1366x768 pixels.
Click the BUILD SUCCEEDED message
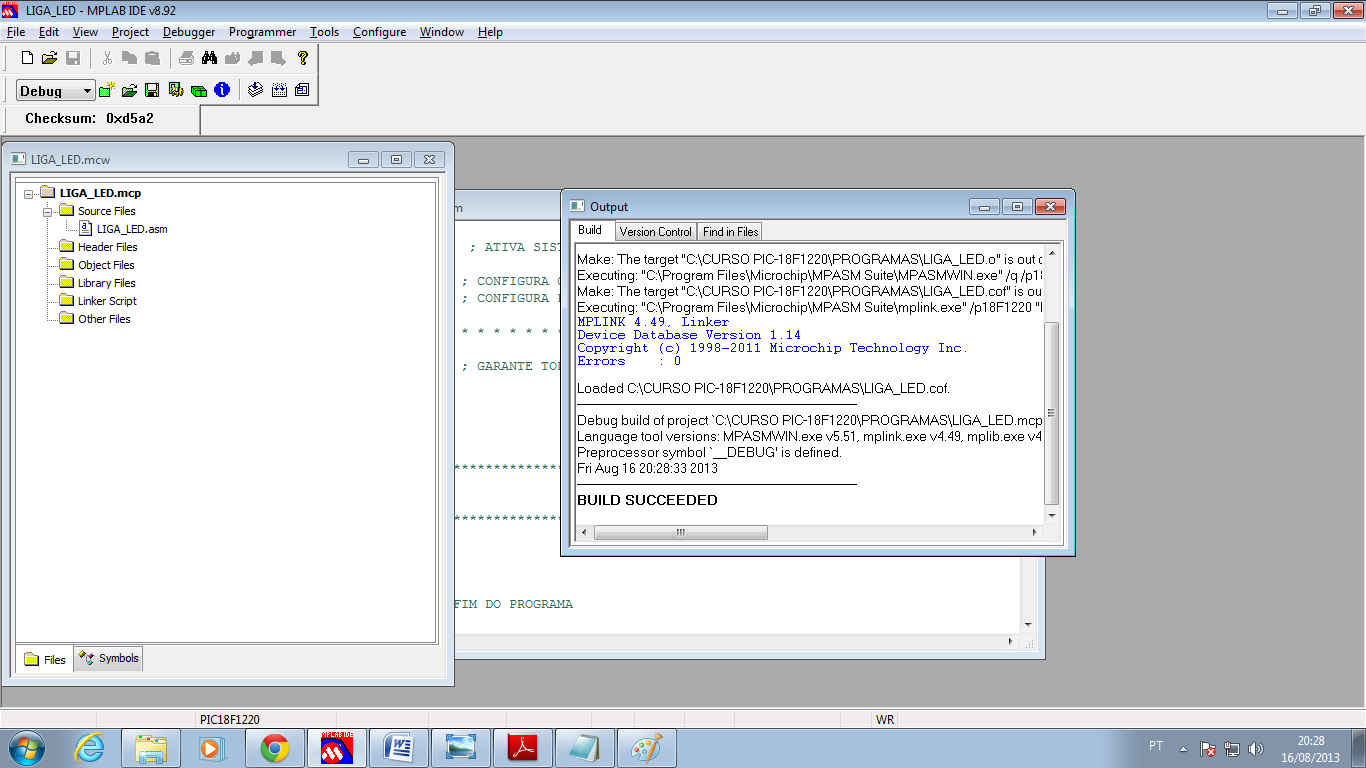(x=647, y=500)
